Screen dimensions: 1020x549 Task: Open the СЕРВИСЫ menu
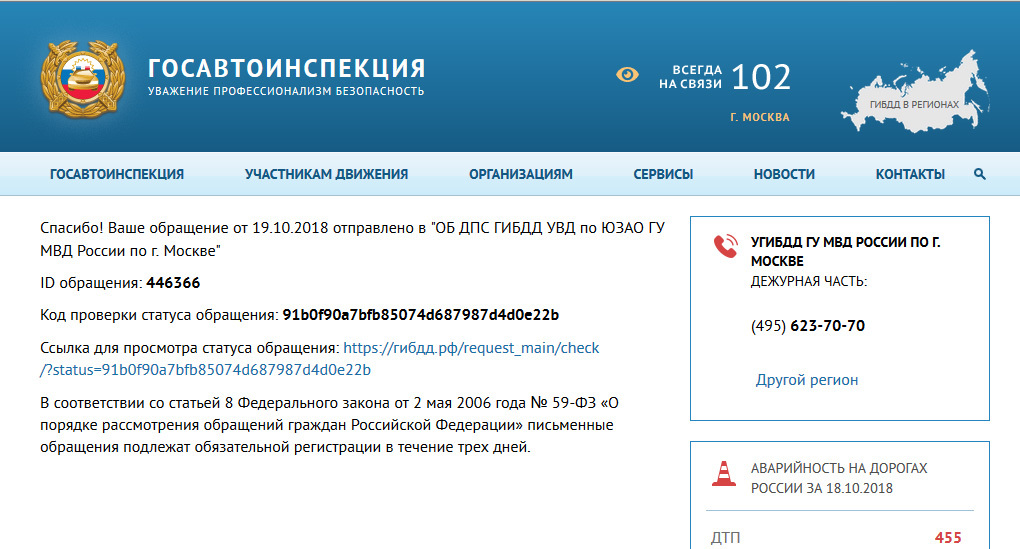(663, 174)
